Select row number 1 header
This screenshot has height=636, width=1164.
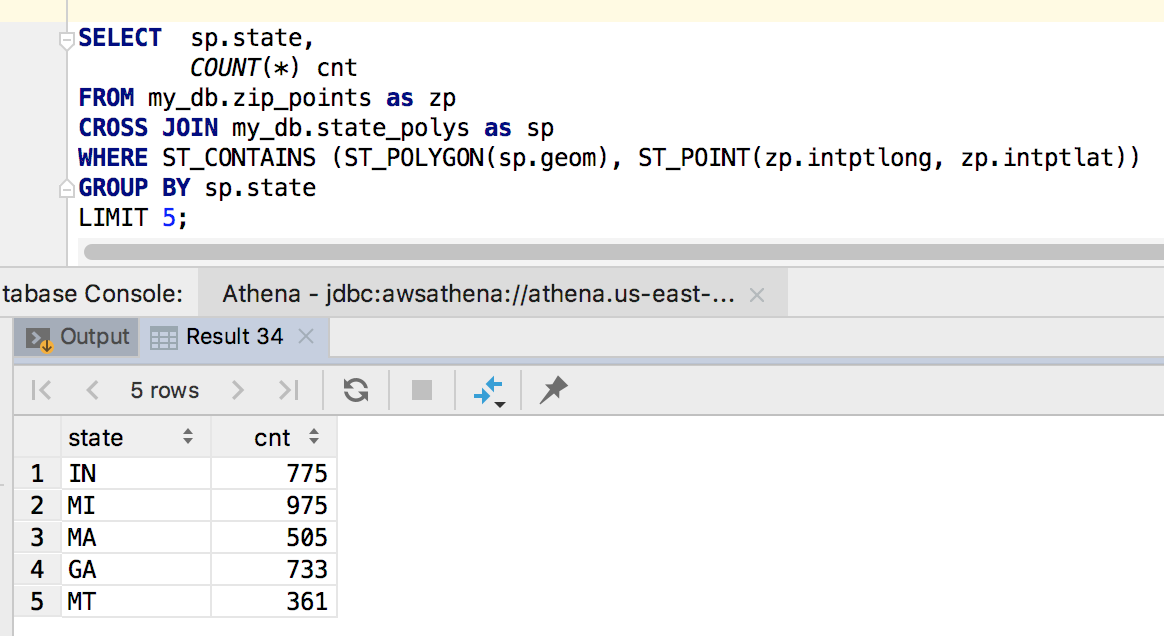[37, 473]
